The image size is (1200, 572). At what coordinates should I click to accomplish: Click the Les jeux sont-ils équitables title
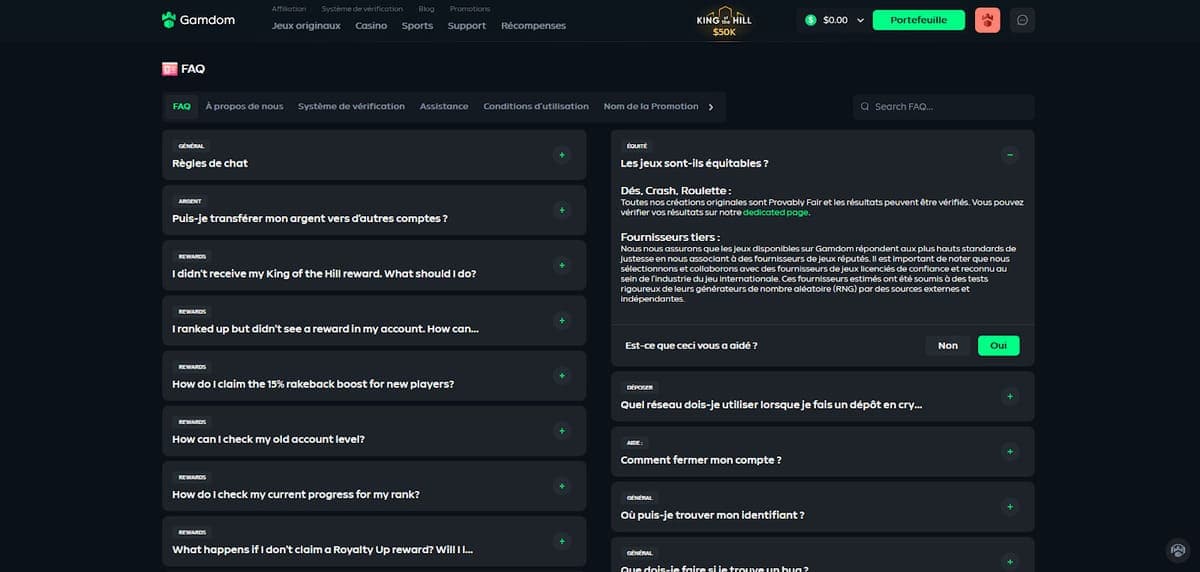[x=694, y=163]
